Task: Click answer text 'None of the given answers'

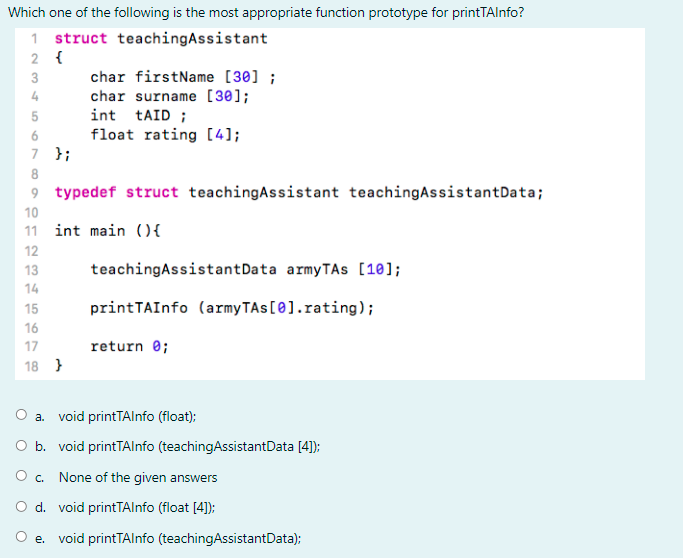Action: tap(138, 477)
